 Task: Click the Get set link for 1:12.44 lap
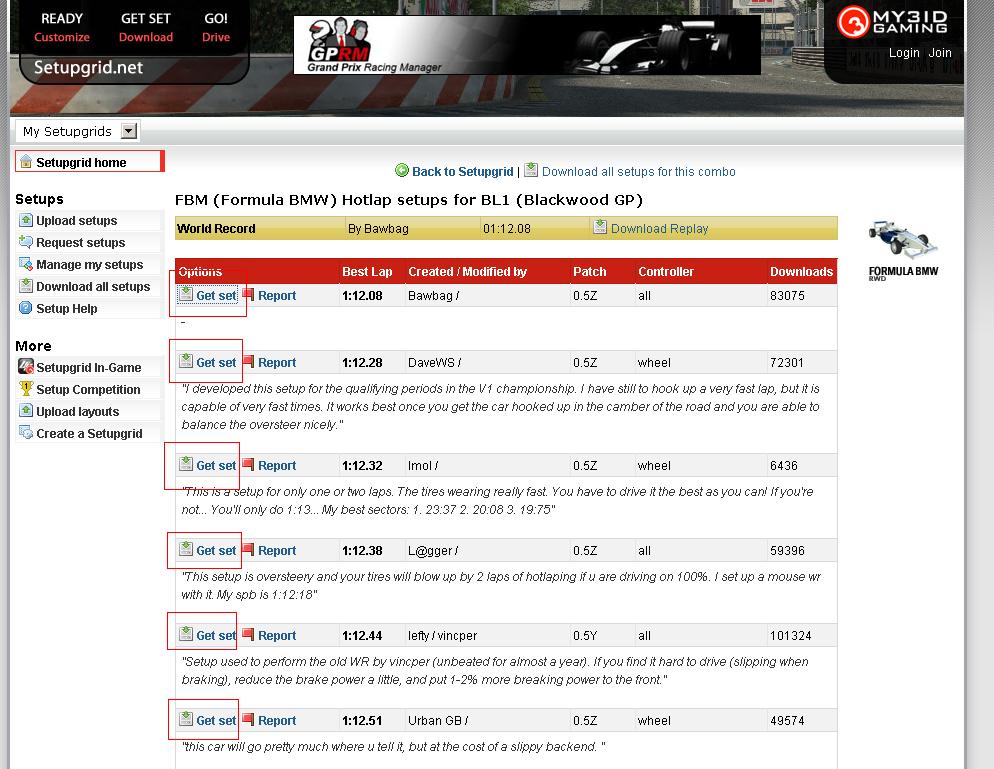(216, 635)
